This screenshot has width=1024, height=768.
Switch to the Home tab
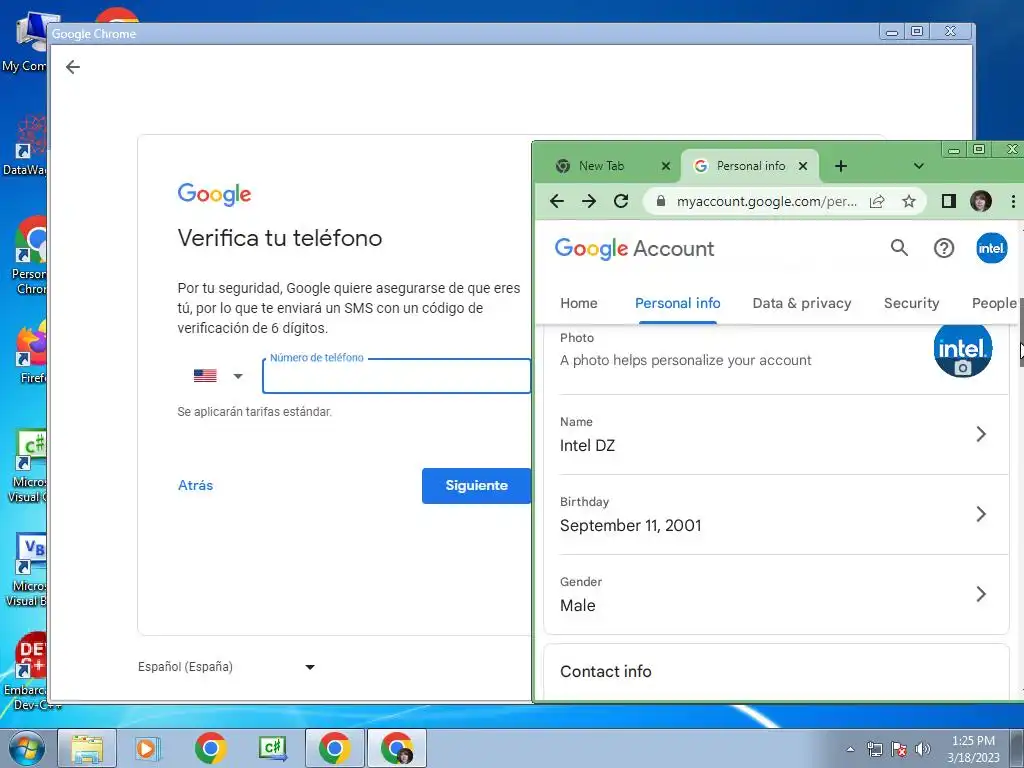click(579, 303)
